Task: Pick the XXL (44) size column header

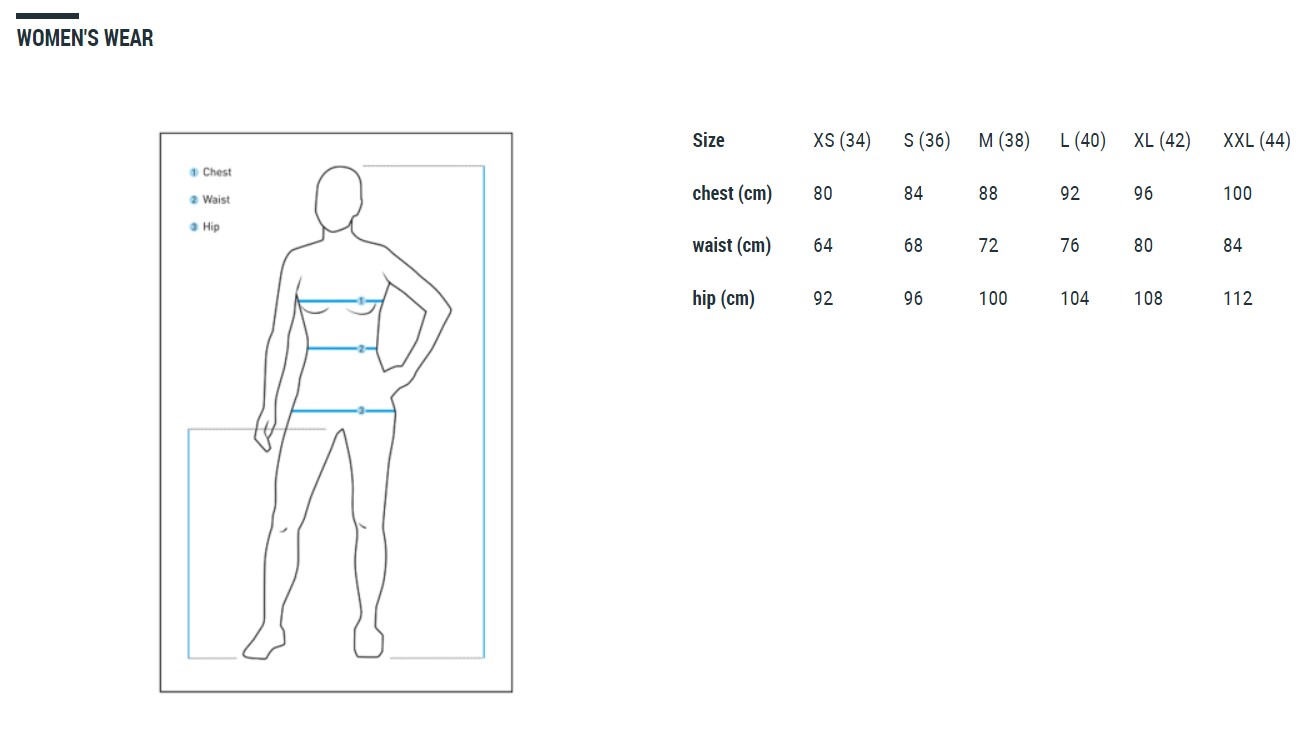Action: [1256, 141]
